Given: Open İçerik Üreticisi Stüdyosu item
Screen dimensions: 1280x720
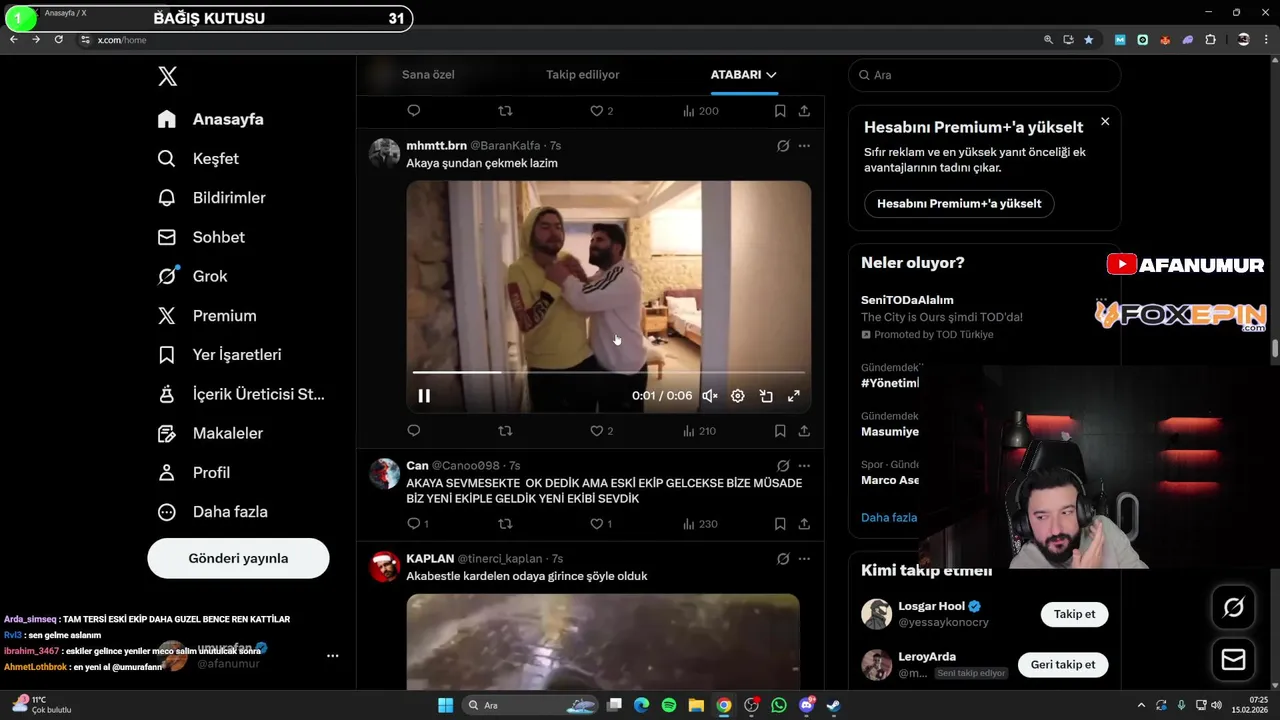Looking at the screenshot, I should [241, 394].
